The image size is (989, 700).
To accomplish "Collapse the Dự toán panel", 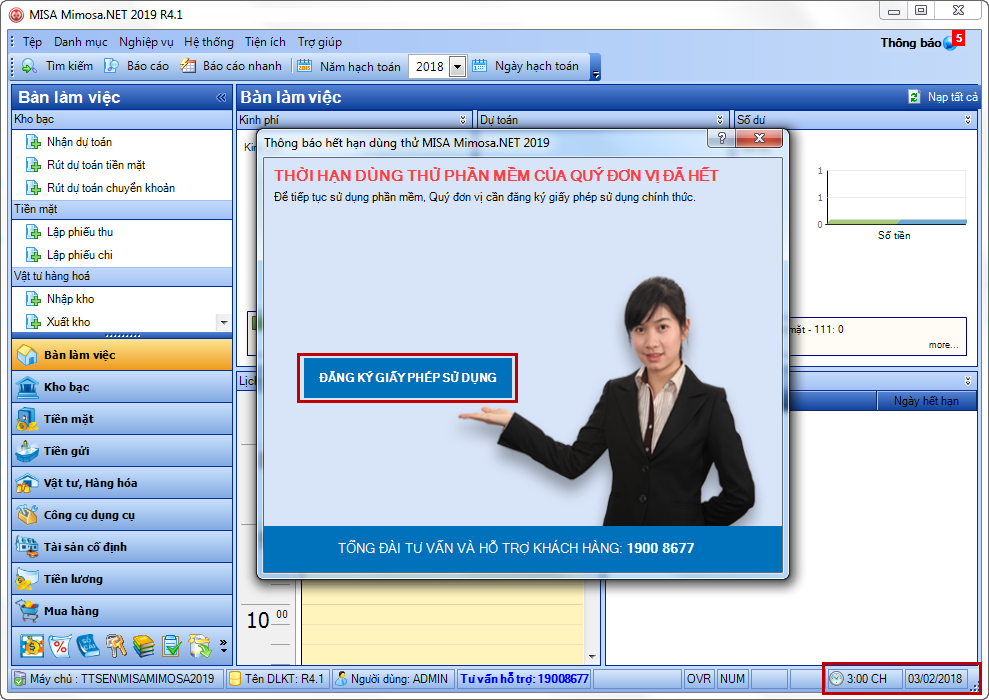I will (720, 120).
